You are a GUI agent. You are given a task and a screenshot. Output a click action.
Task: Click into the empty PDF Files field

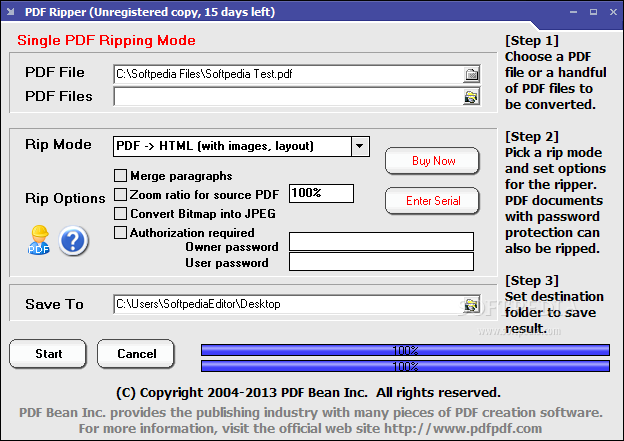289,97
